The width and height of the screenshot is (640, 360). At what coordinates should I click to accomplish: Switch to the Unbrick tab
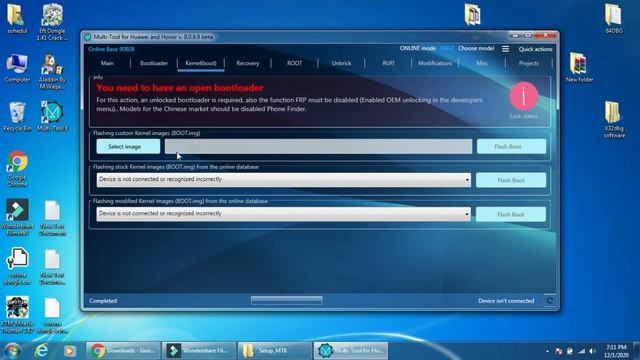[x=341, y=63]
